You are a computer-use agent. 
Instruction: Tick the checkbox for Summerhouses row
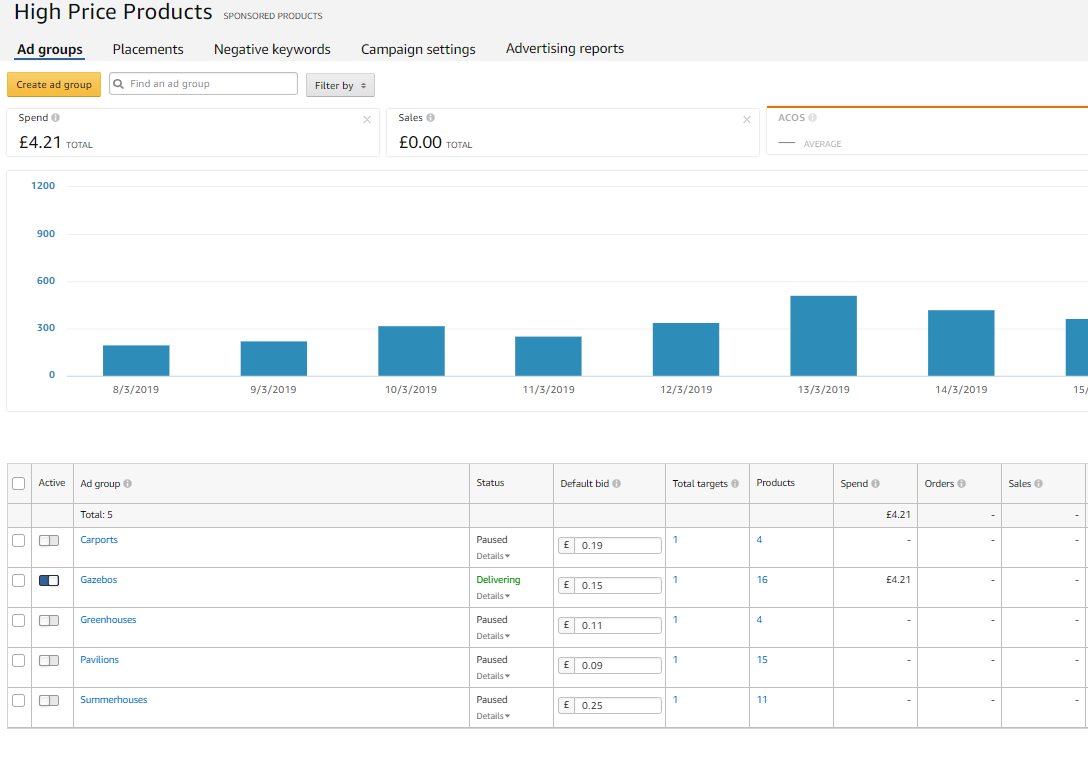tap(19, 701)
